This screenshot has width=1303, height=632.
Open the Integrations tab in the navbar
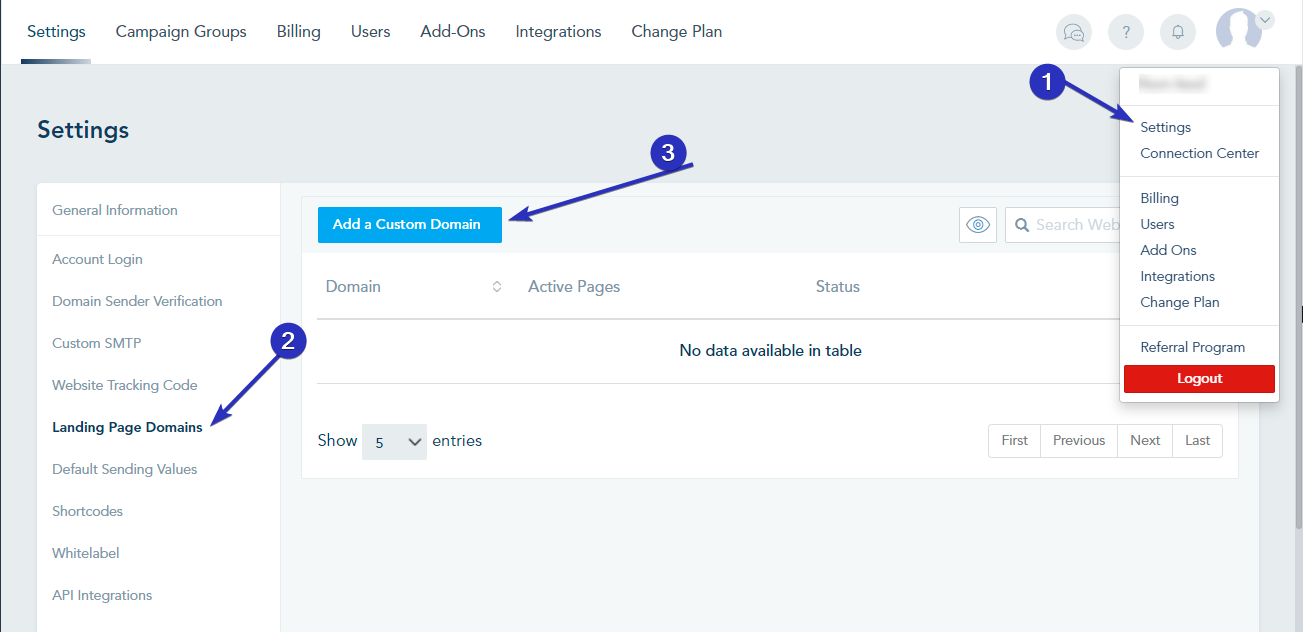(558, 31)
